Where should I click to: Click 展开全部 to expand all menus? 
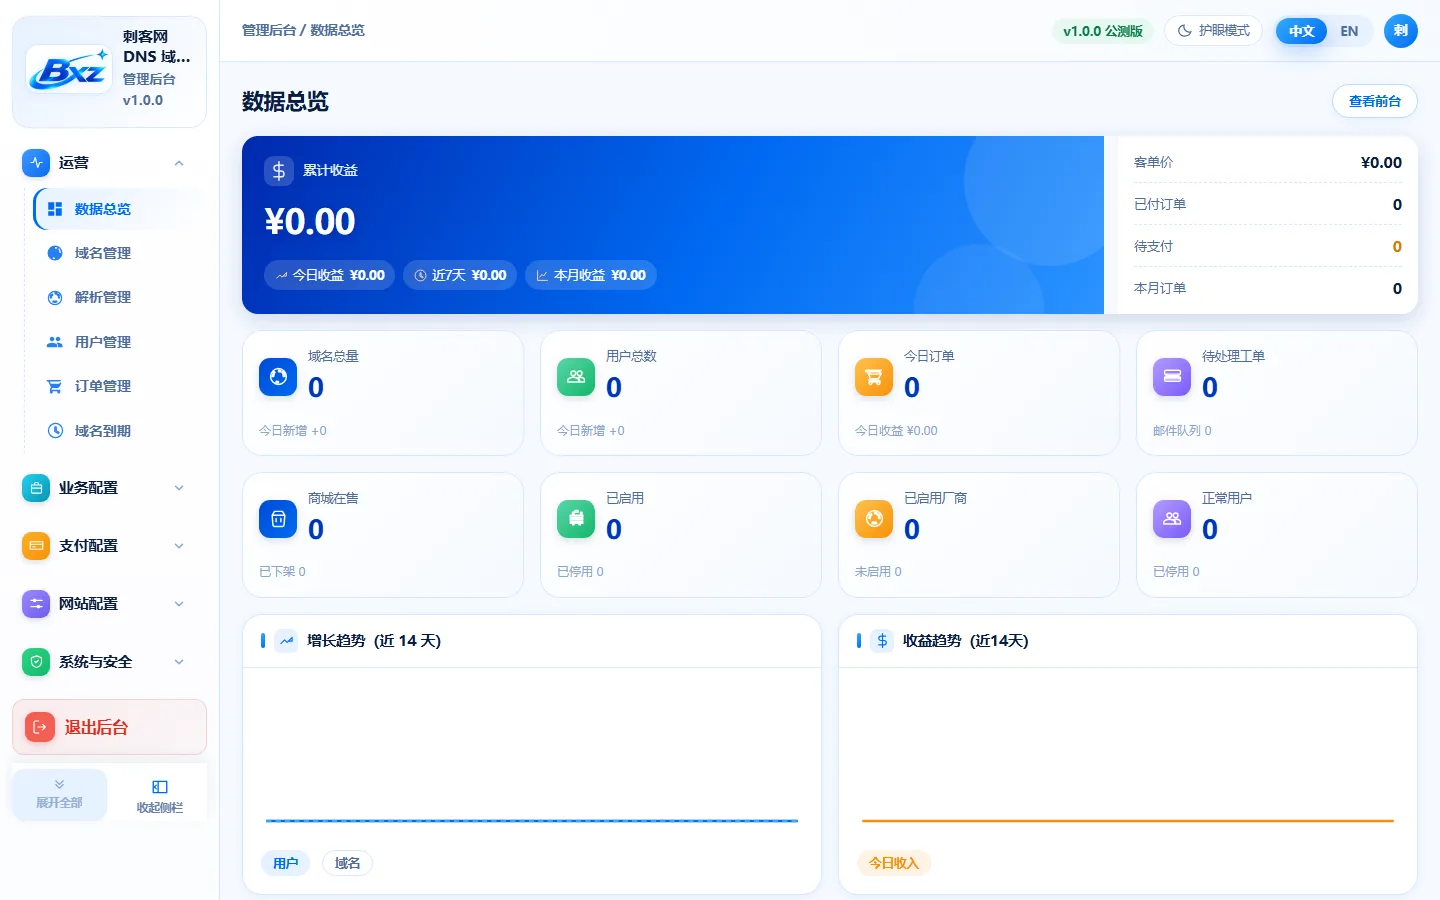coord(59,795)
